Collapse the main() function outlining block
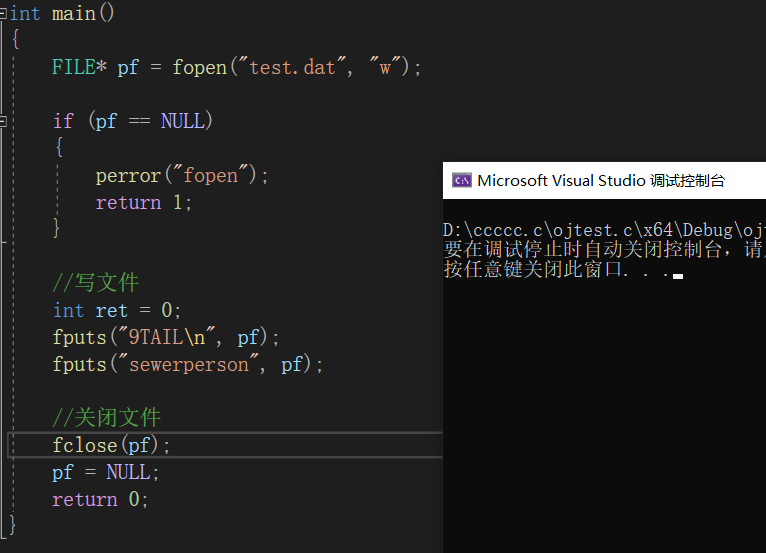This screenshot has width=766, height=553. point(3,13)
